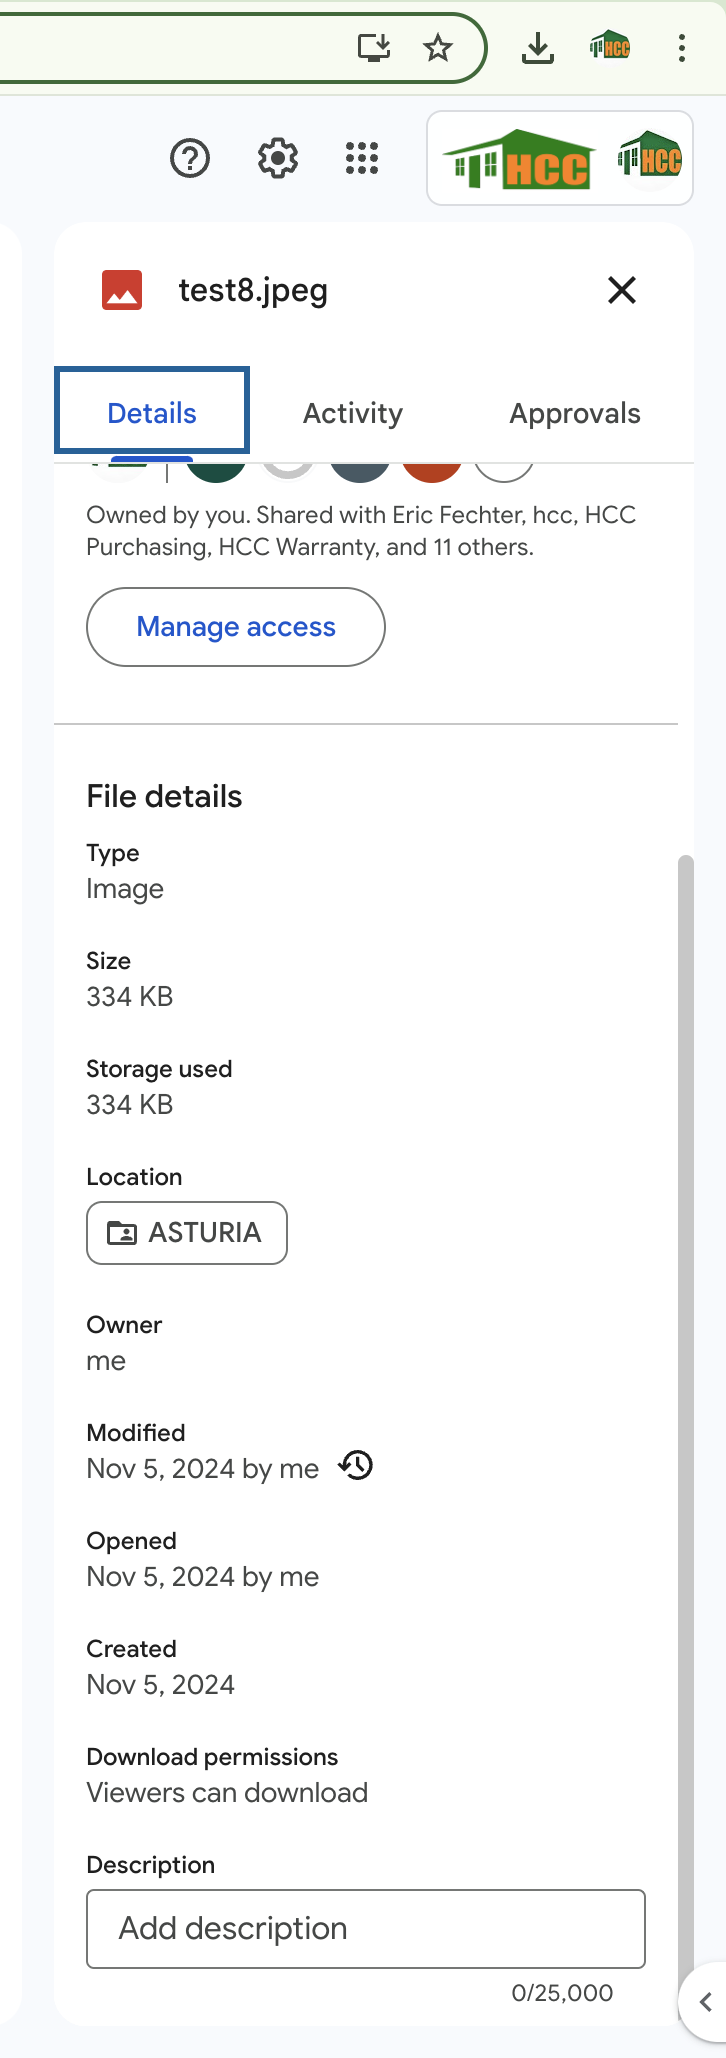Click the details panel vertical scrollbar
The image size is (726, 2058).
(x=685, y=1400)
